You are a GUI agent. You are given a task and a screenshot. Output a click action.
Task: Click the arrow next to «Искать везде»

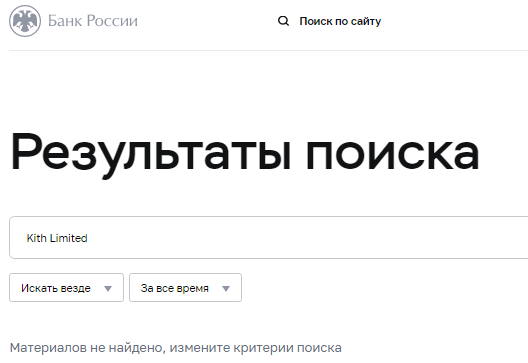pyautogui.click(x=108, y=289)
